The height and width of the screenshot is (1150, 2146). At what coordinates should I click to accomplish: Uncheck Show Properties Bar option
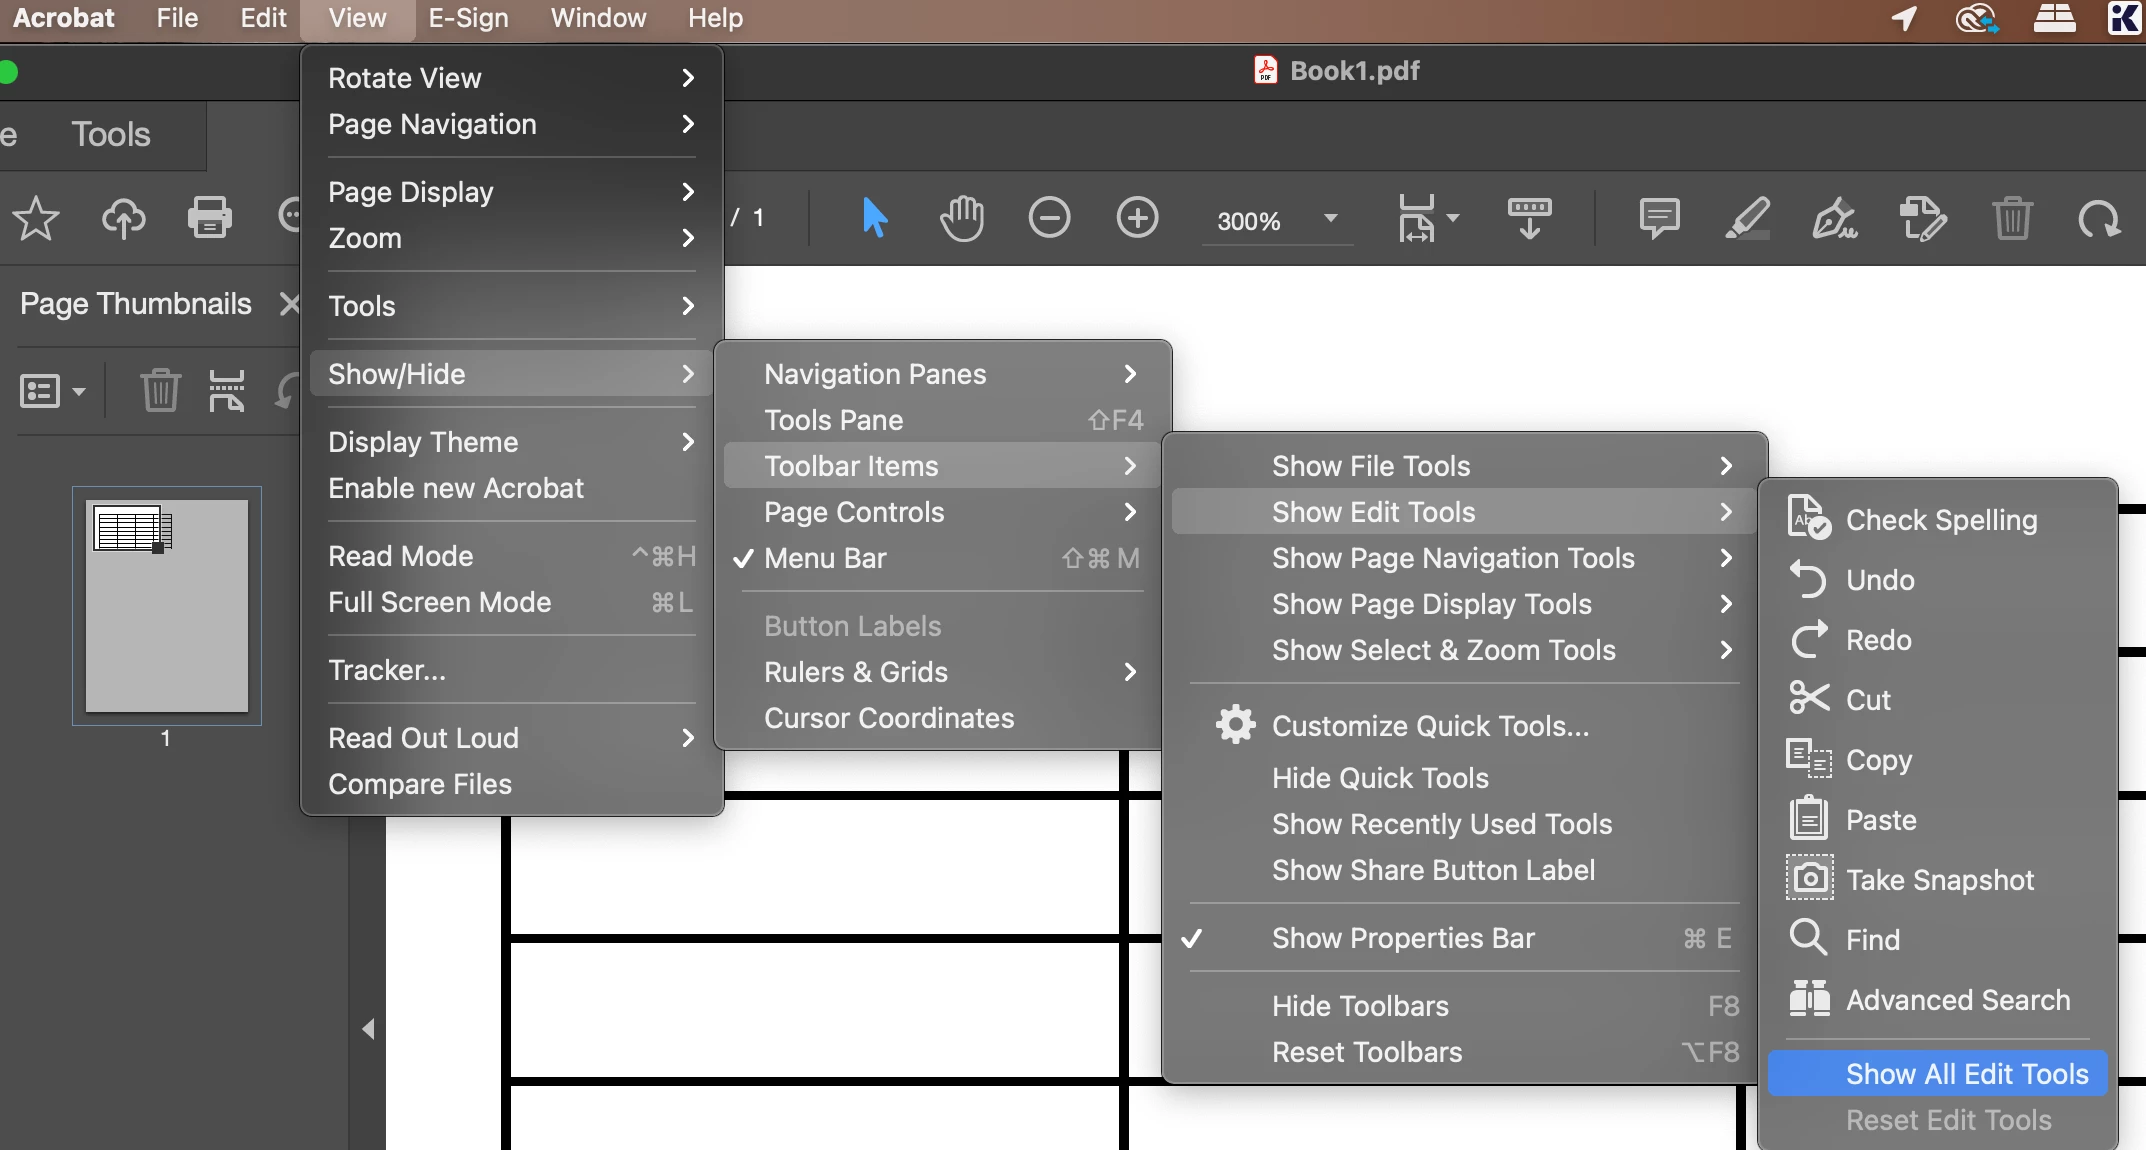pyautogui.click(x=1402, y=938)
